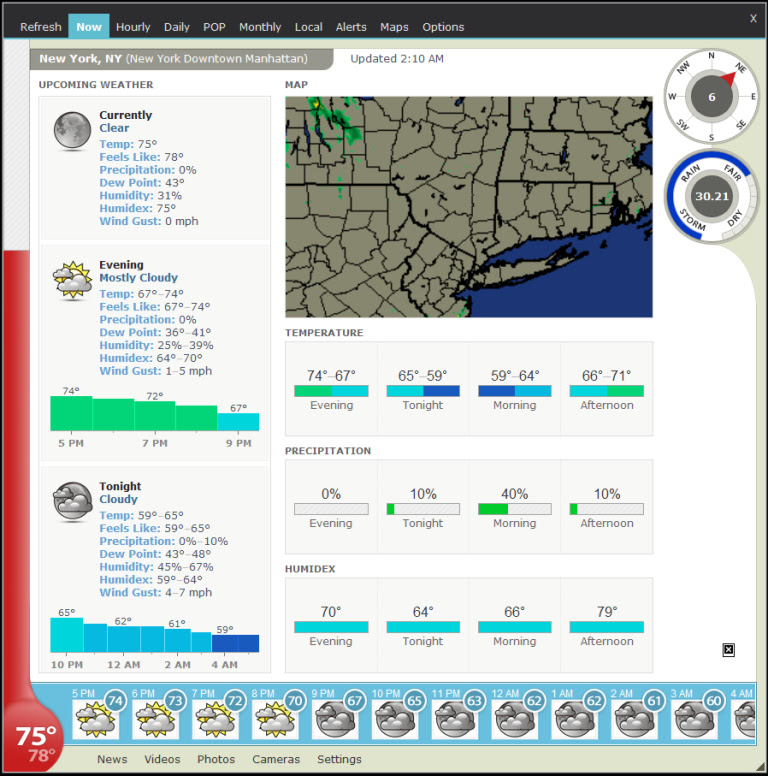Click the Evening temperature bar 74°–67°
Viewport: 768px width, 776px height.
tap(331, 390)
